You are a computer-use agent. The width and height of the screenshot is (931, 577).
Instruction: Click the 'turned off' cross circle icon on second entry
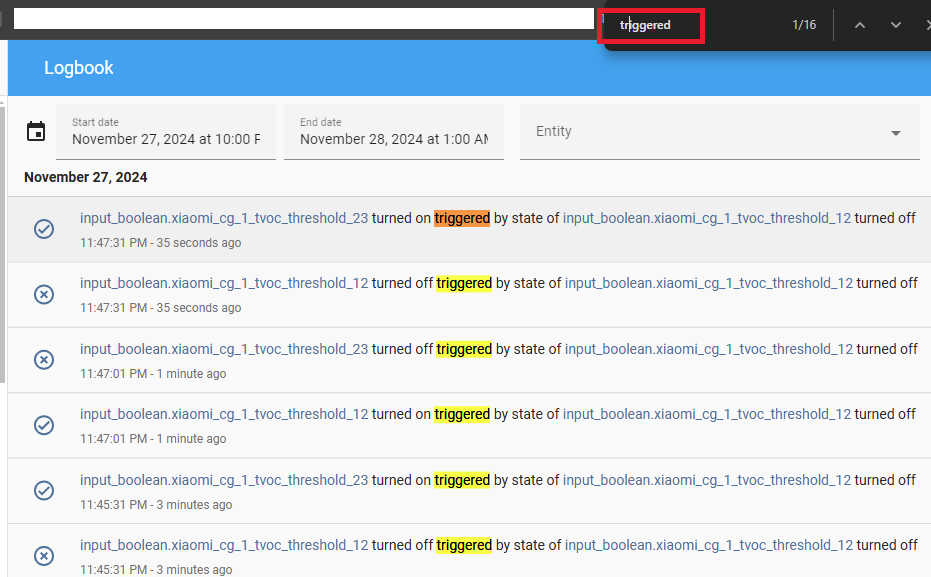pos(43,294)
